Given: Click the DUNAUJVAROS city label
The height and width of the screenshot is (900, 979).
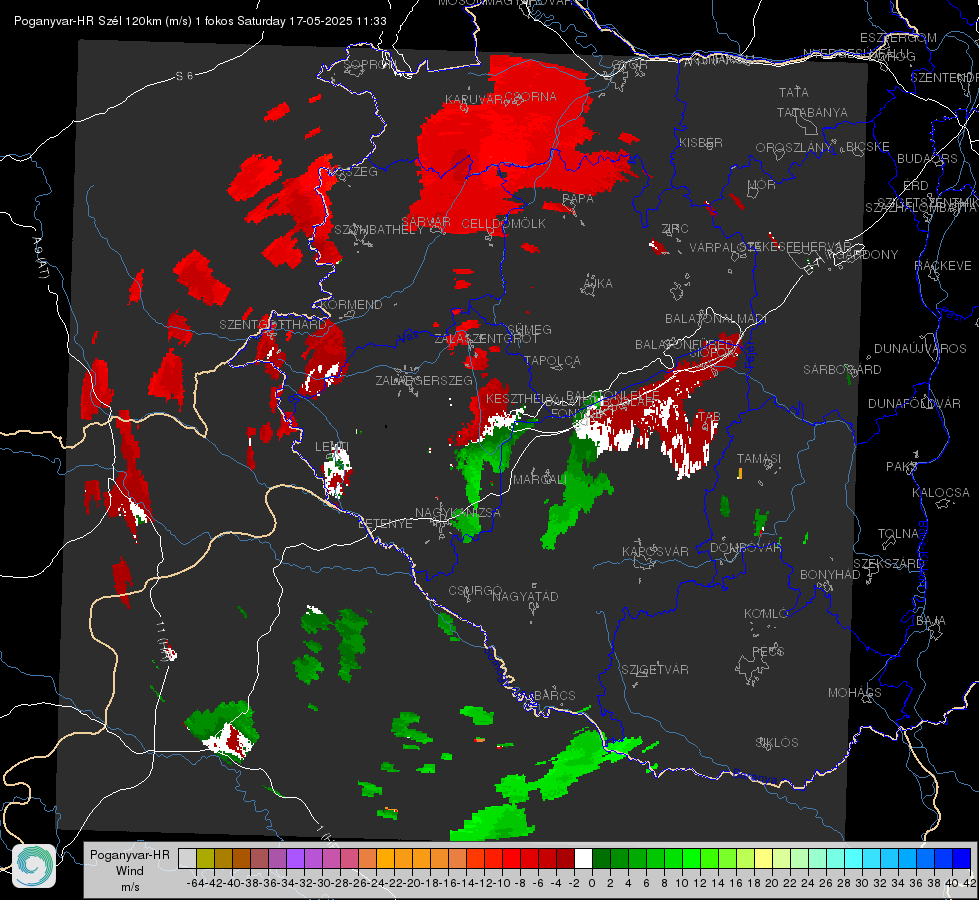Looking at the screenshot, I should [x=920, y=348].
